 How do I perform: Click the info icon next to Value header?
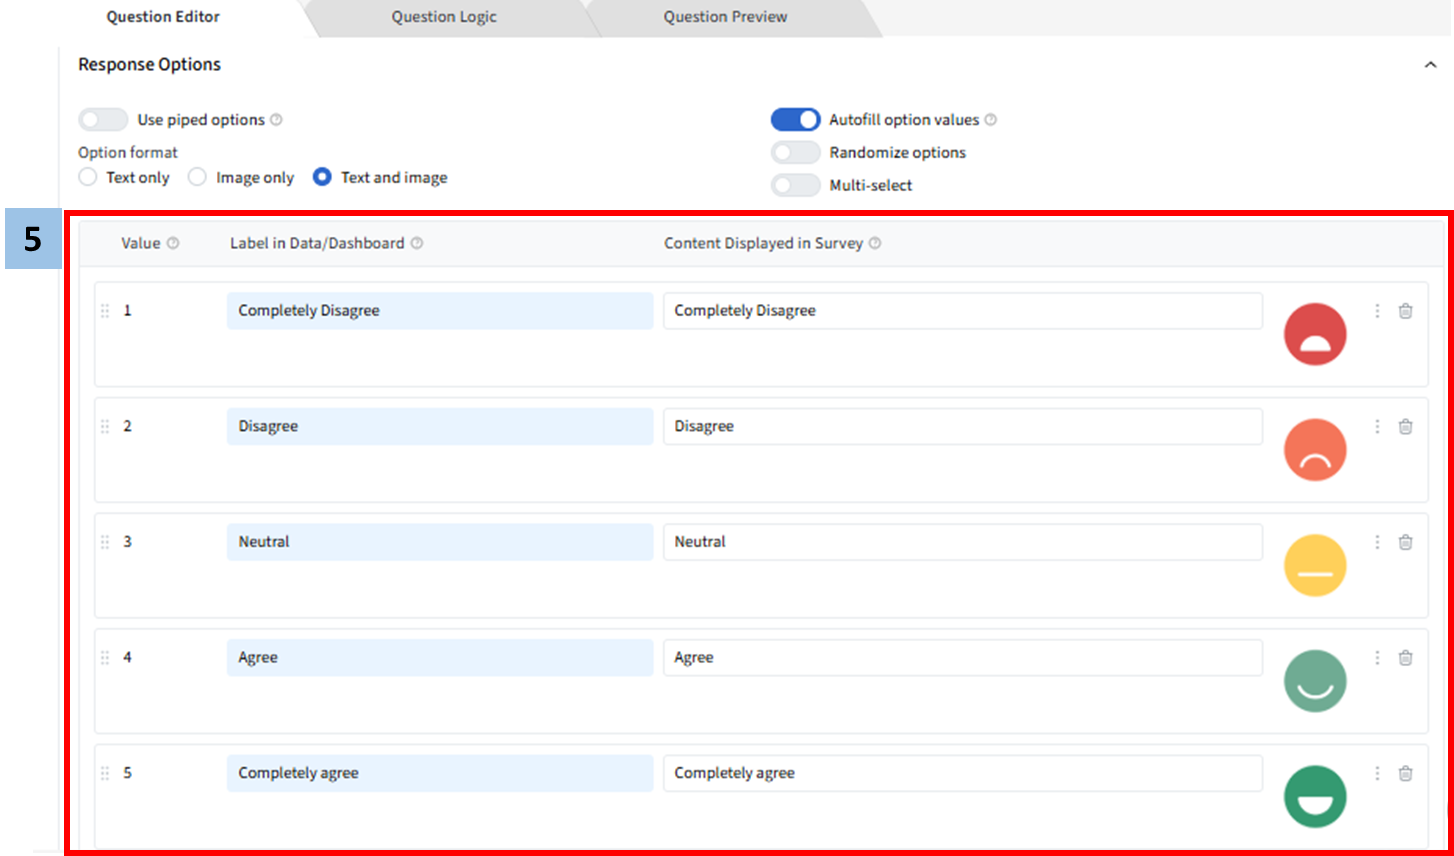[x=173, y=243]
